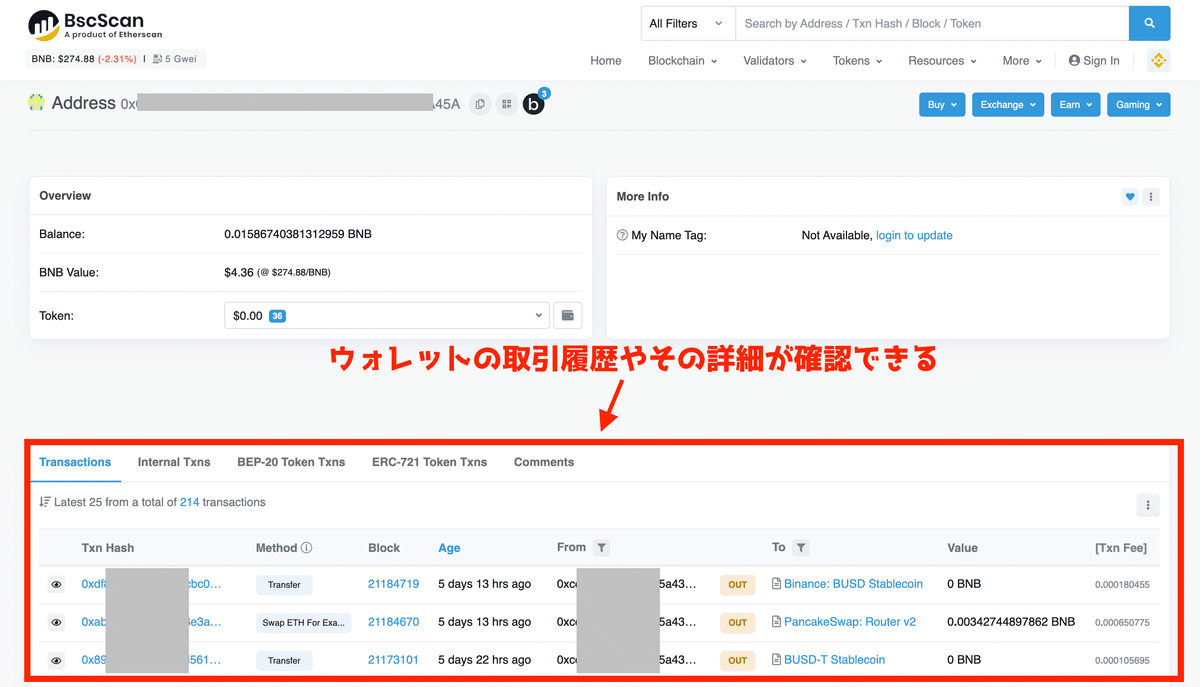Click the balance 0.01586740381312959 BNB
Image resolution: width=1200 pixels, height=687 pixels.
click(x=298, y=234)
